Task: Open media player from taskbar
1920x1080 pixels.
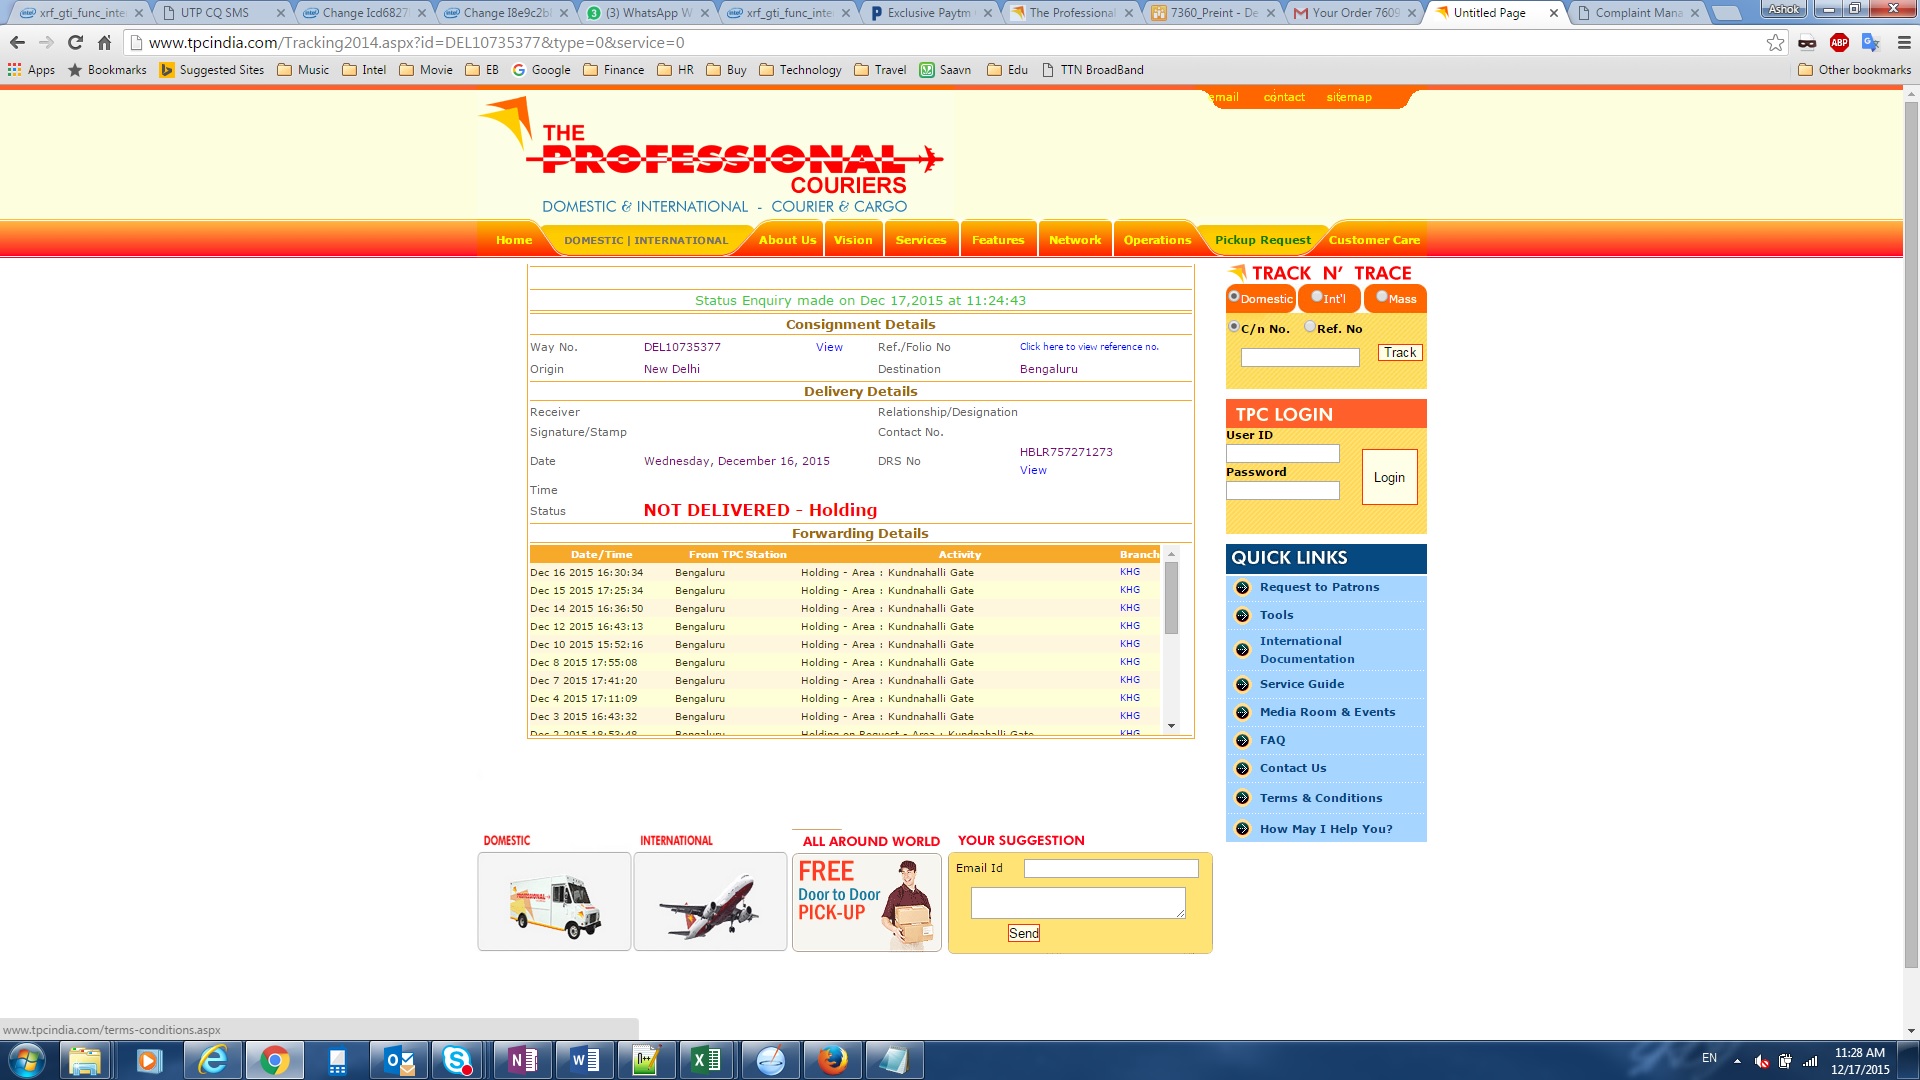Action: 149,1060
